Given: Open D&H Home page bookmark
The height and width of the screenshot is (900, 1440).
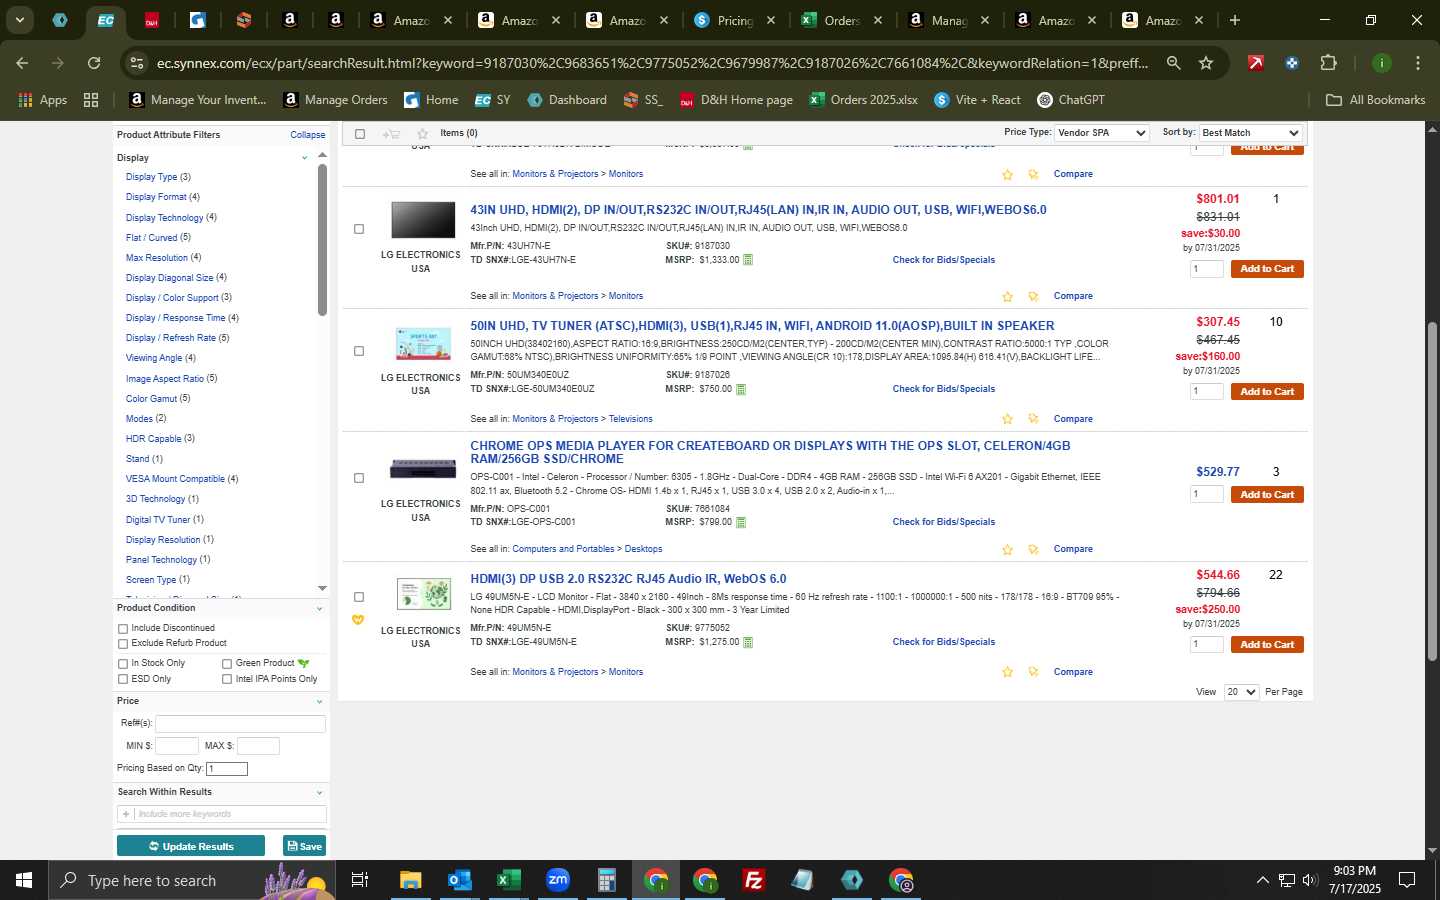Looking at the screenshot, I should click(x=736, y=100).
